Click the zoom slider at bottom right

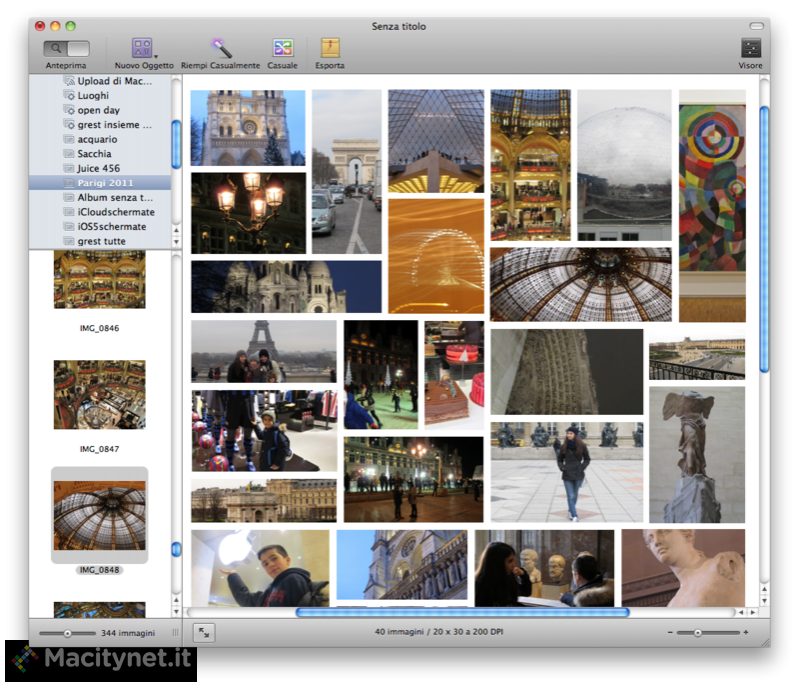tap(697, 633)
